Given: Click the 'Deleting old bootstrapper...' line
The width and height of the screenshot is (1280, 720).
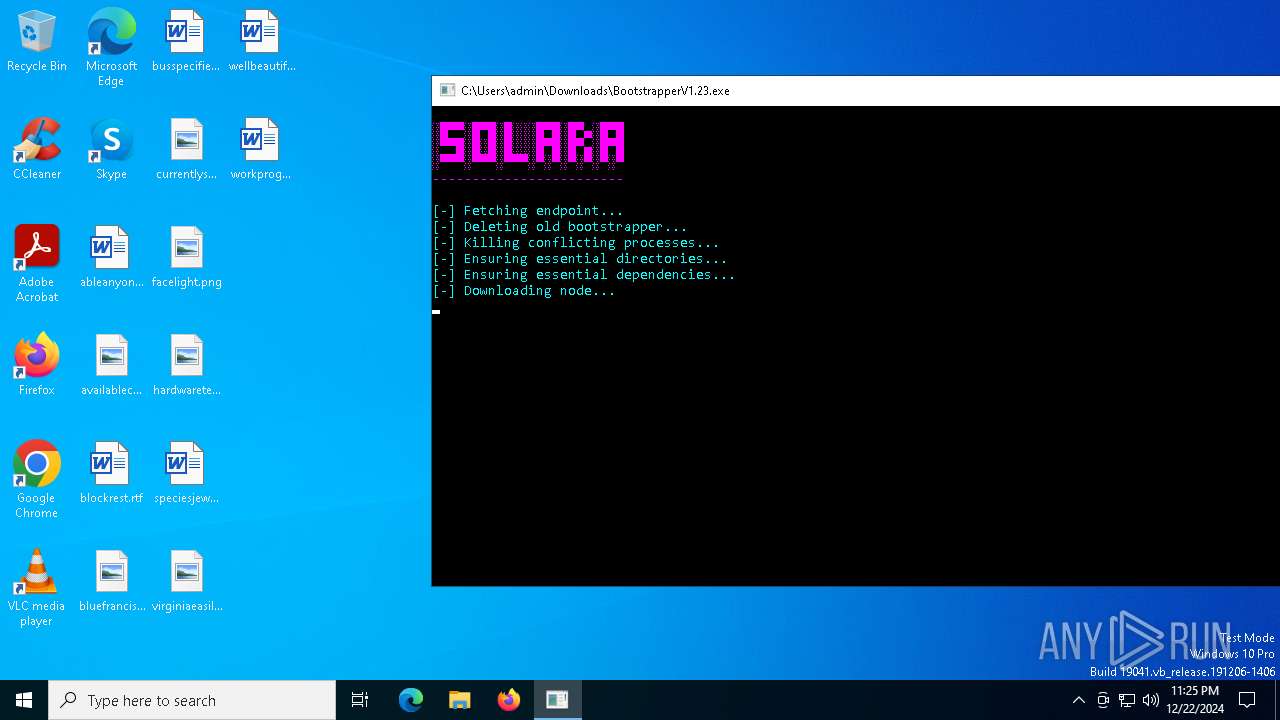Looking at the screenshot, I should 559,226.
